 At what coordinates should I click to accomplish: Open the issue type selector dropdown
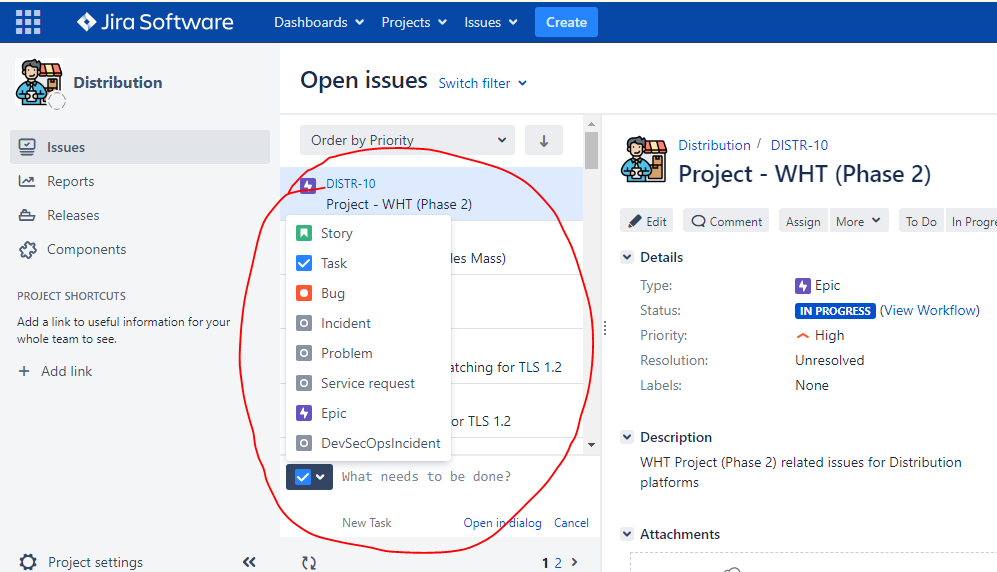pyautogui.click(x=310, y=477)
